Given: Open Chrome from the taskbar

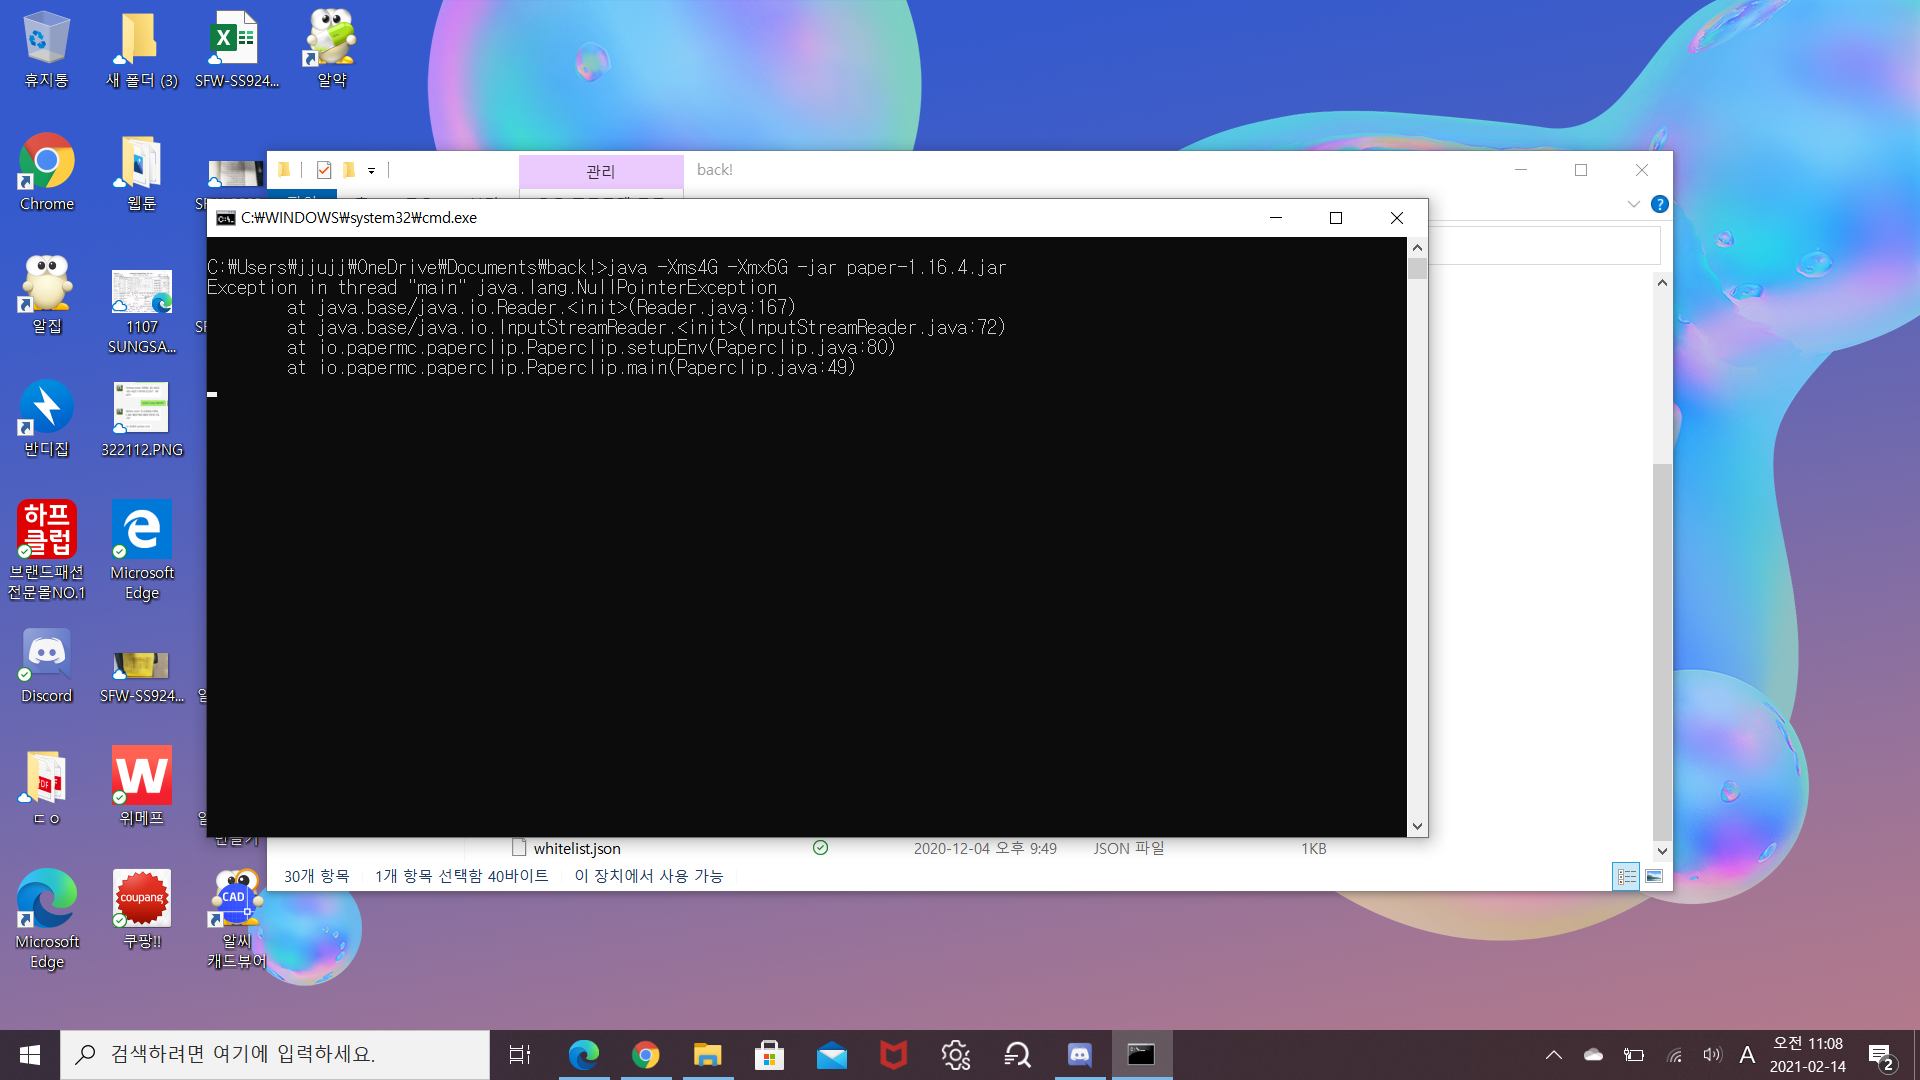Looking at the screenshot, I should pyautogui.click(x=645, y=1055).
